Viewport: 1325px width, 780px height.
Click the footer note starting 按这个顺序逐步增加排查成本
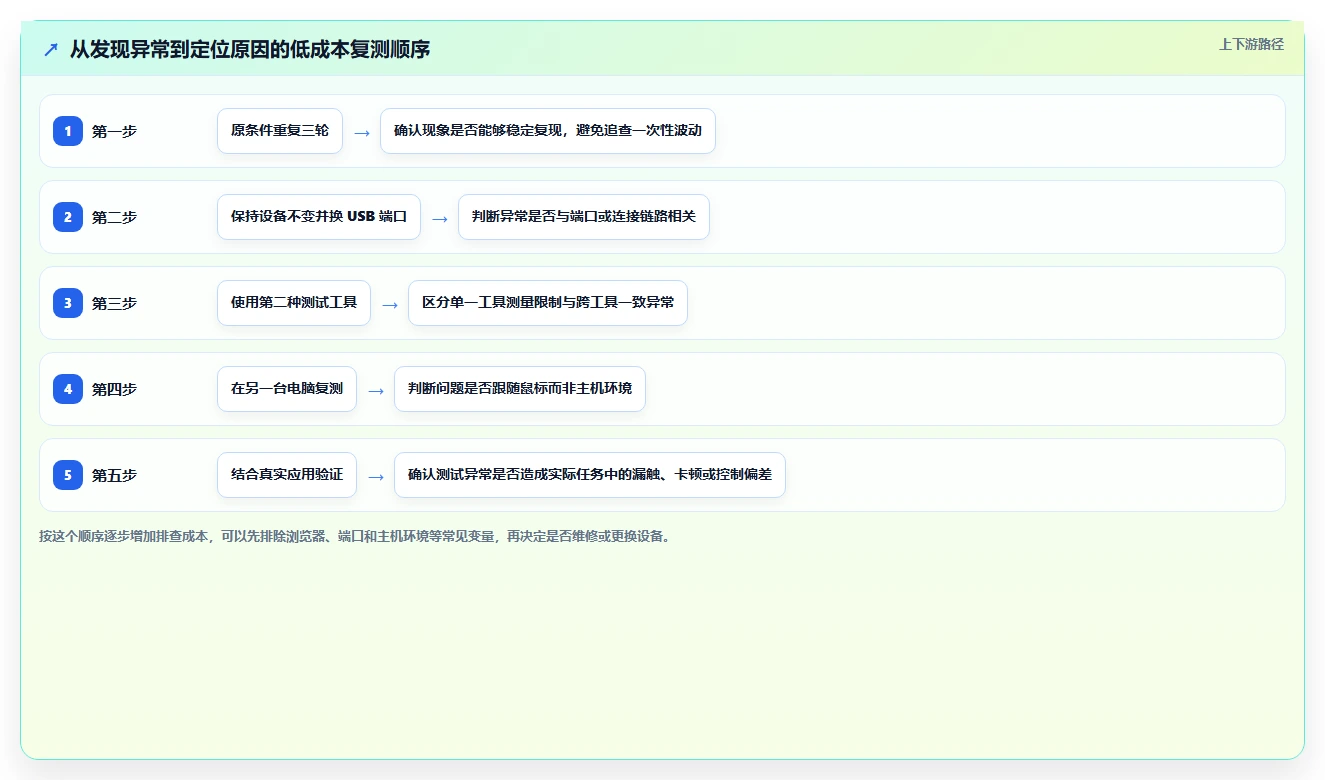356,536
